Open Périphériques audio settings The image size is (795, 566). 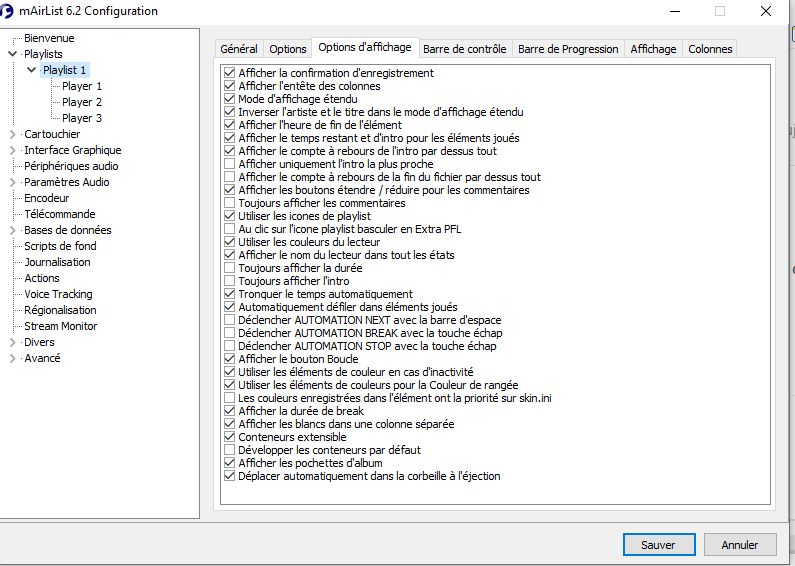tap(71, 166)
